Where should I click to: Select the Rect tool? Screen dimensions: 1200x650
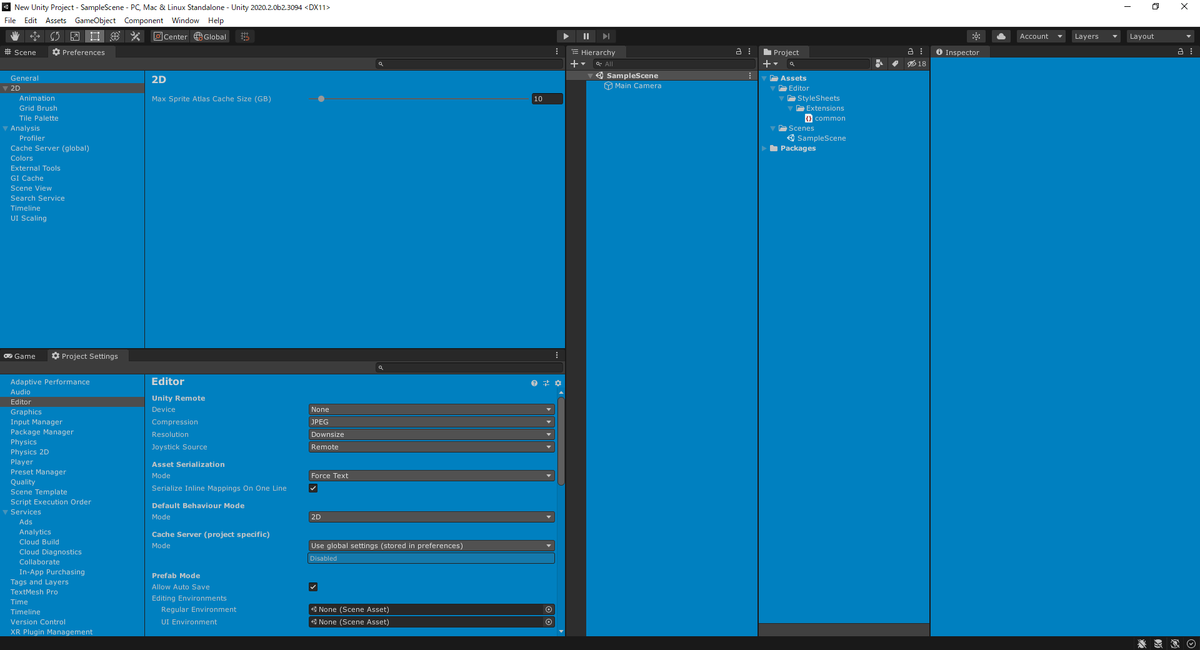coord(95,36)
